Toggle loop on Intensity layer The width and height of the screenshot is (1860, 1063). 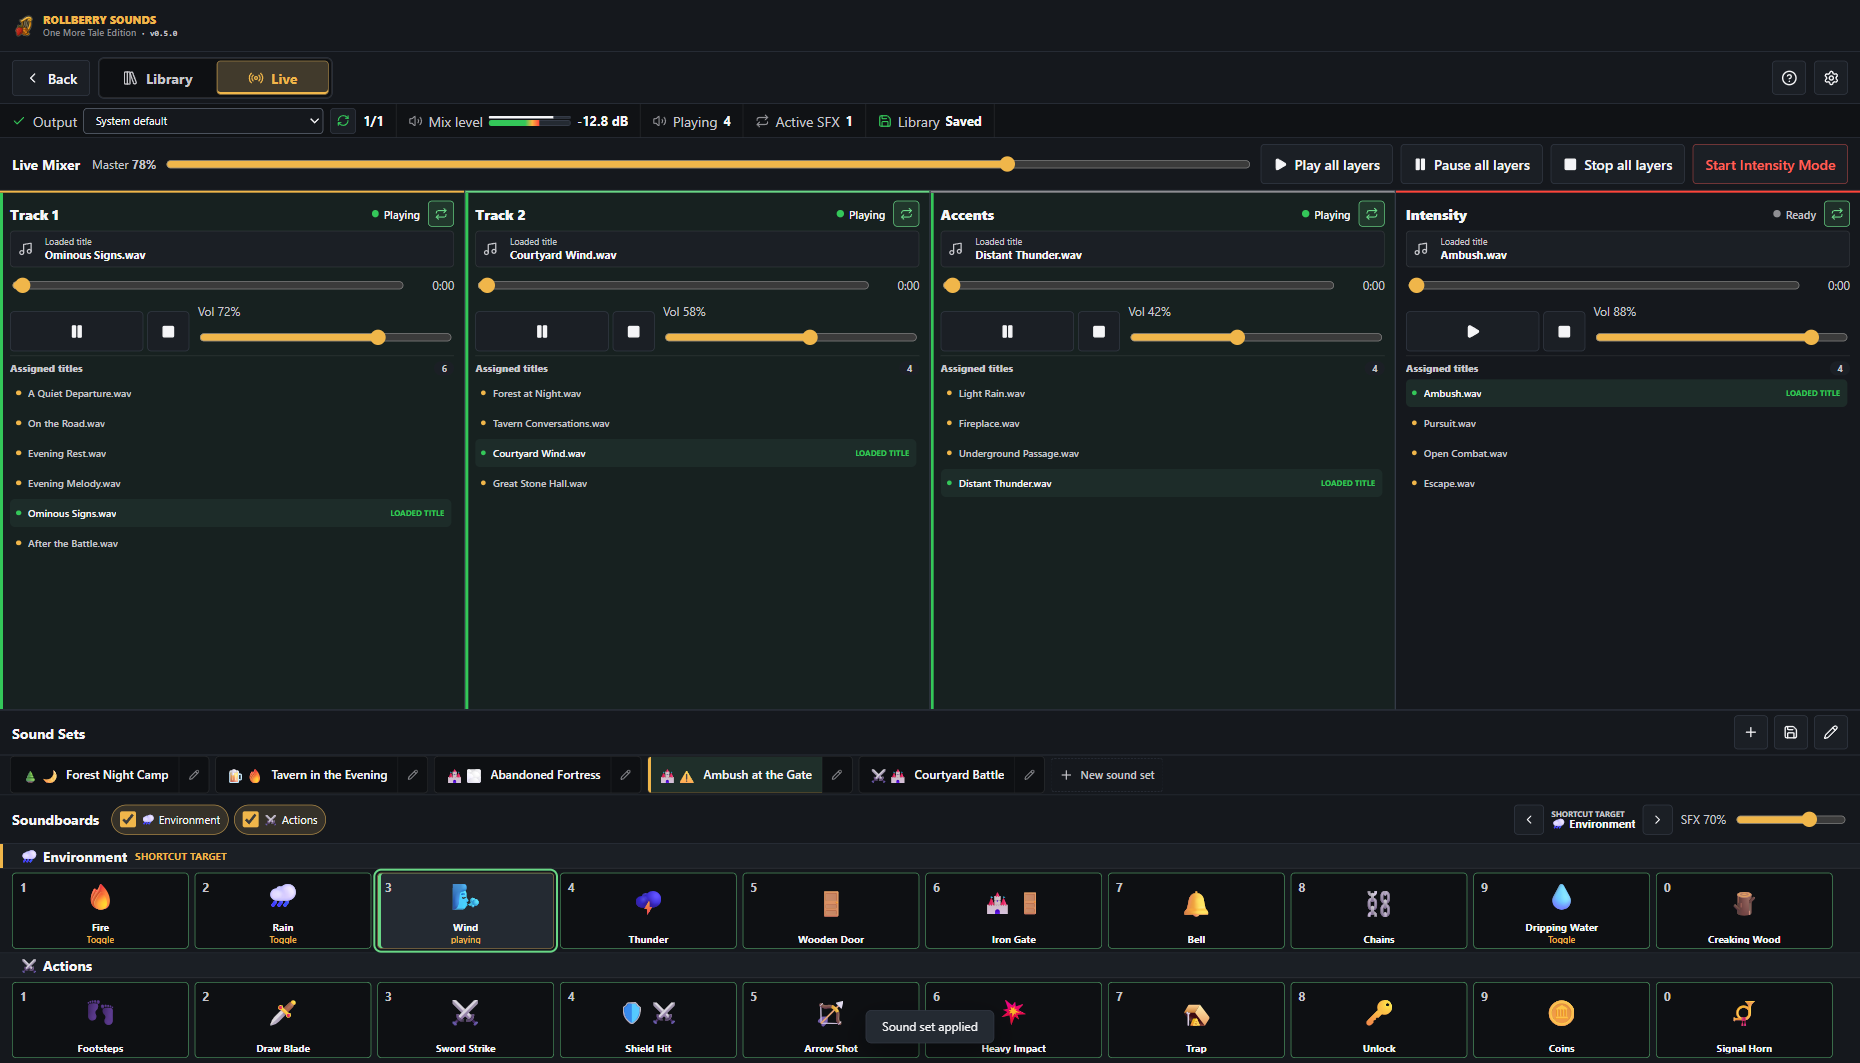point(1837,214)
